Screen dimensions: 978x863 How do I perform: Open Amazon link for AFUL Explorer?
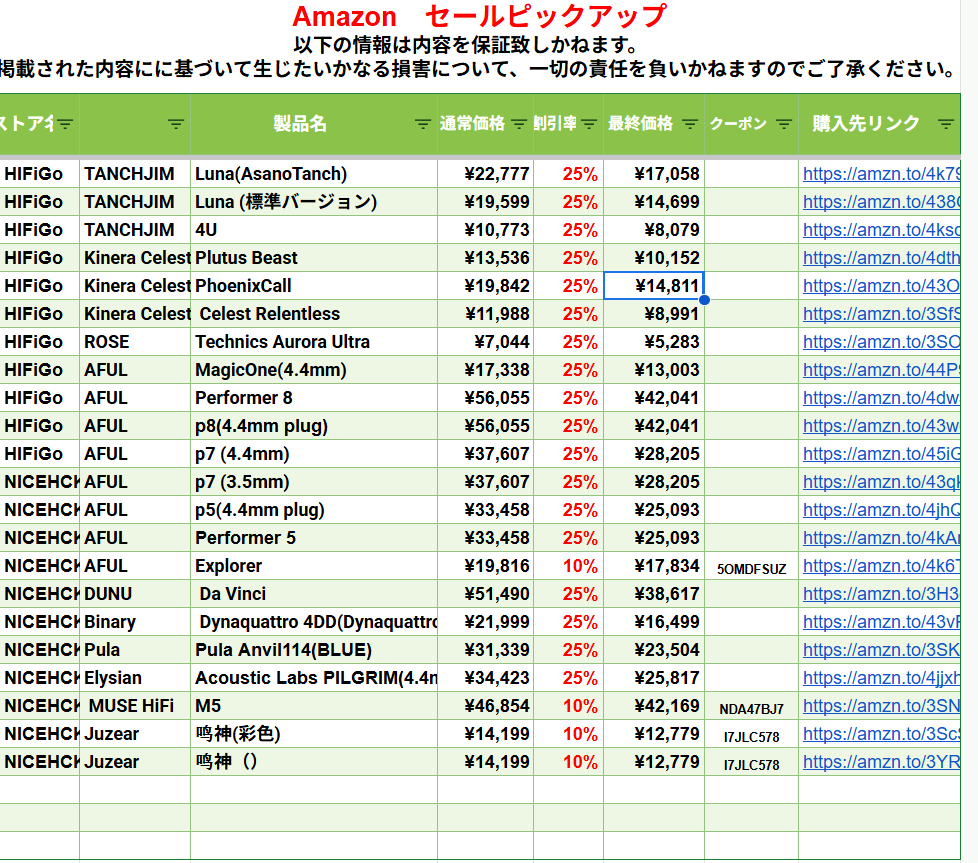(881, 566)
